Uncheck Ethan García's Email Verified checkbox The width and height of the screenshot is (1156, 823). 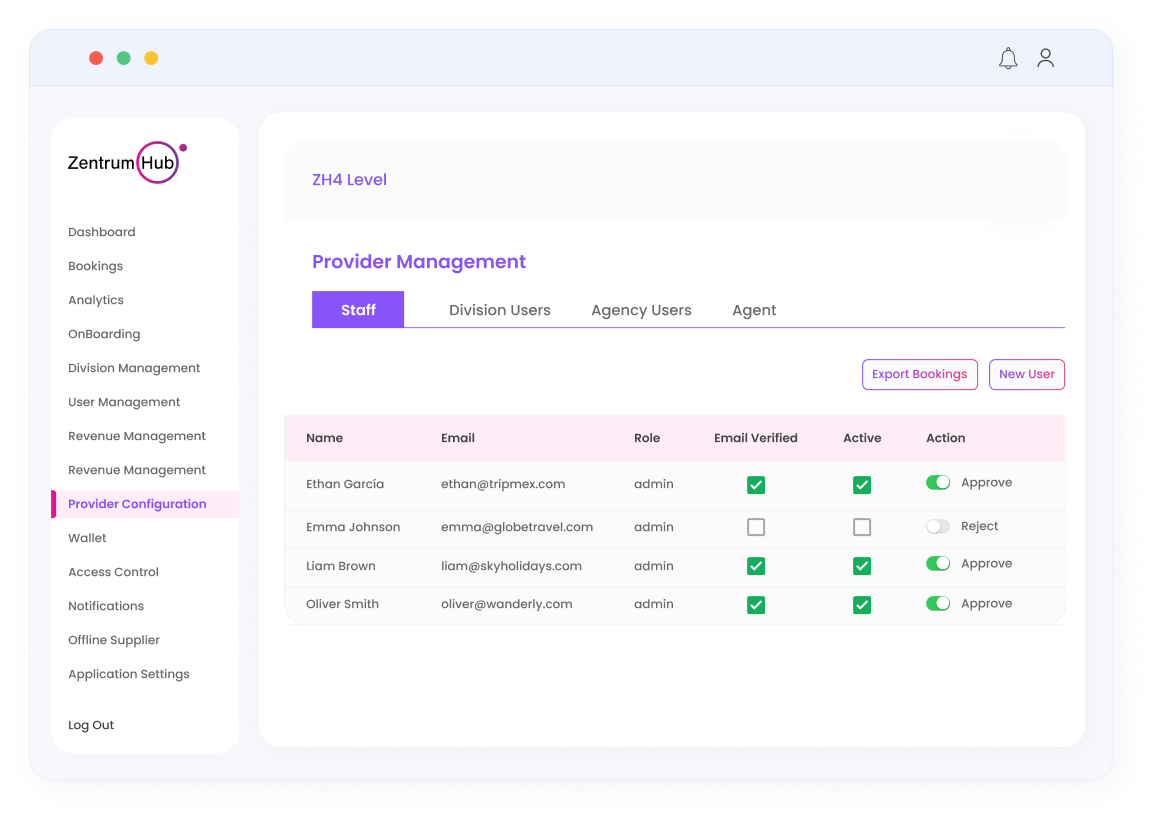click(x=756, y=485)
